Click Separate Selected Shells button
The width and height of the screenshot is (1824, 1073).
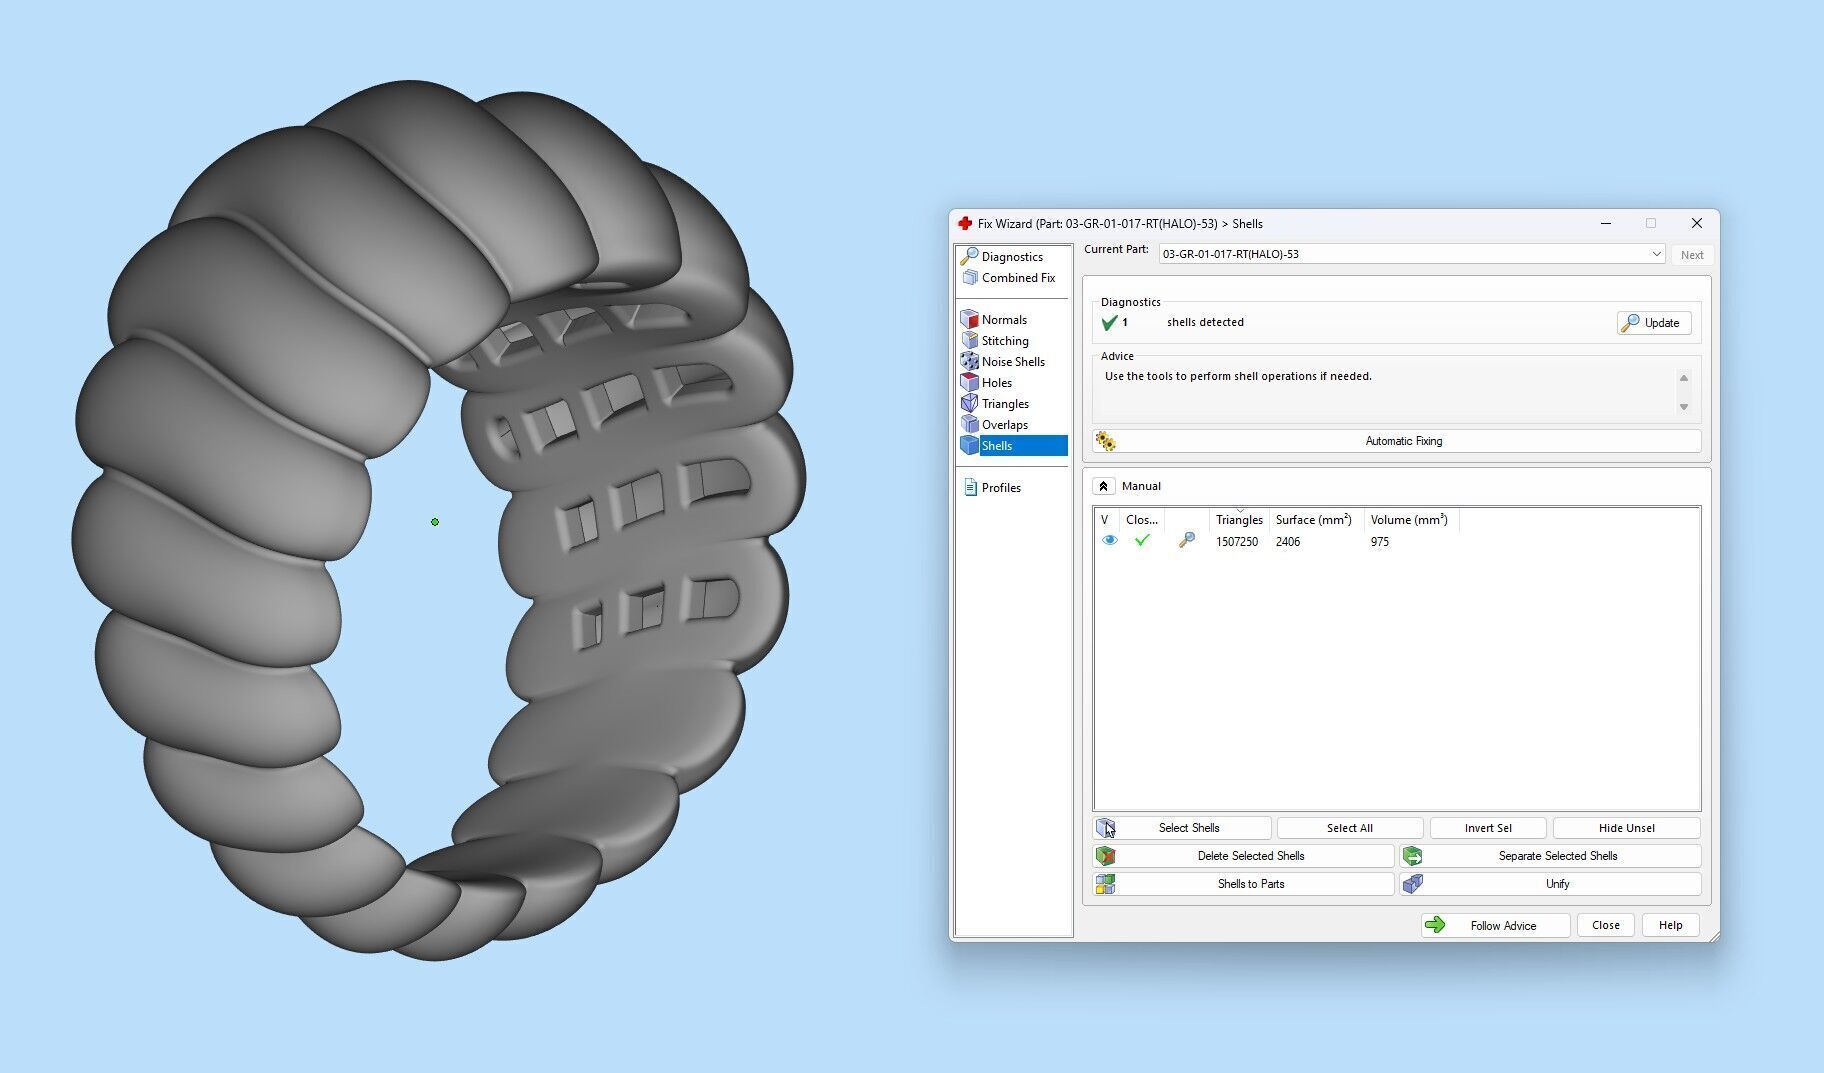tap(1550, 856)
